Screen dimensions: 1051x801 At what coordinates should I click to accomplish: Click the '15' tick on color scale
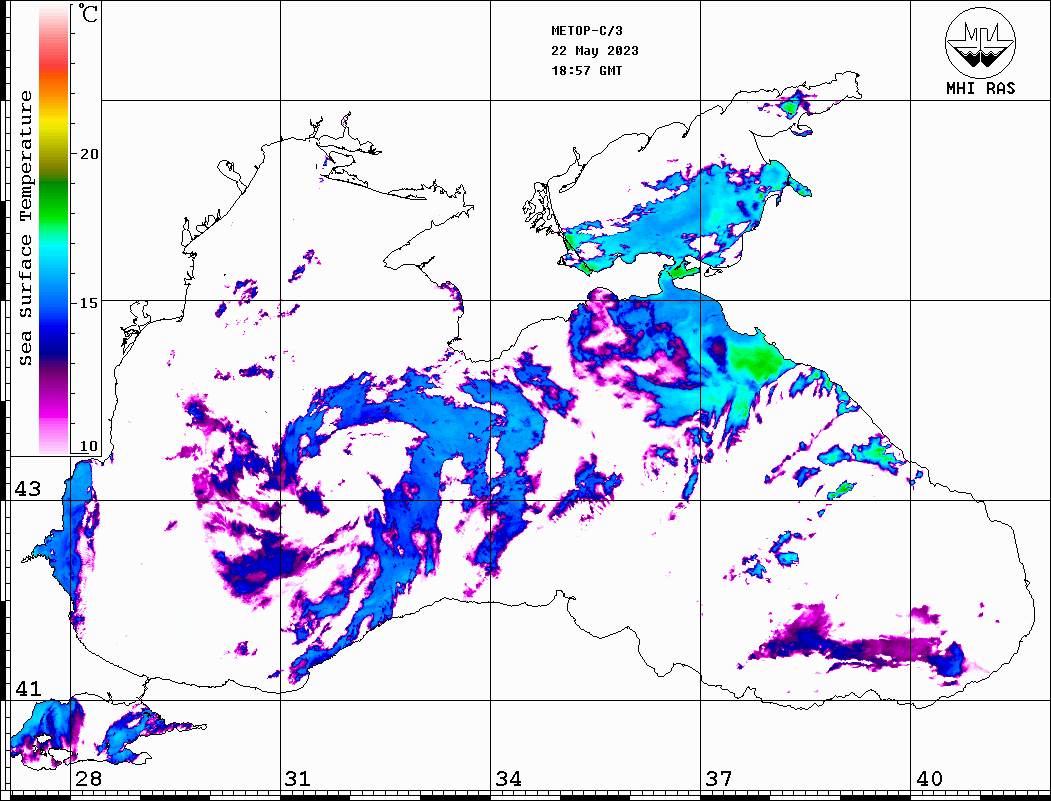click(88, 303)
